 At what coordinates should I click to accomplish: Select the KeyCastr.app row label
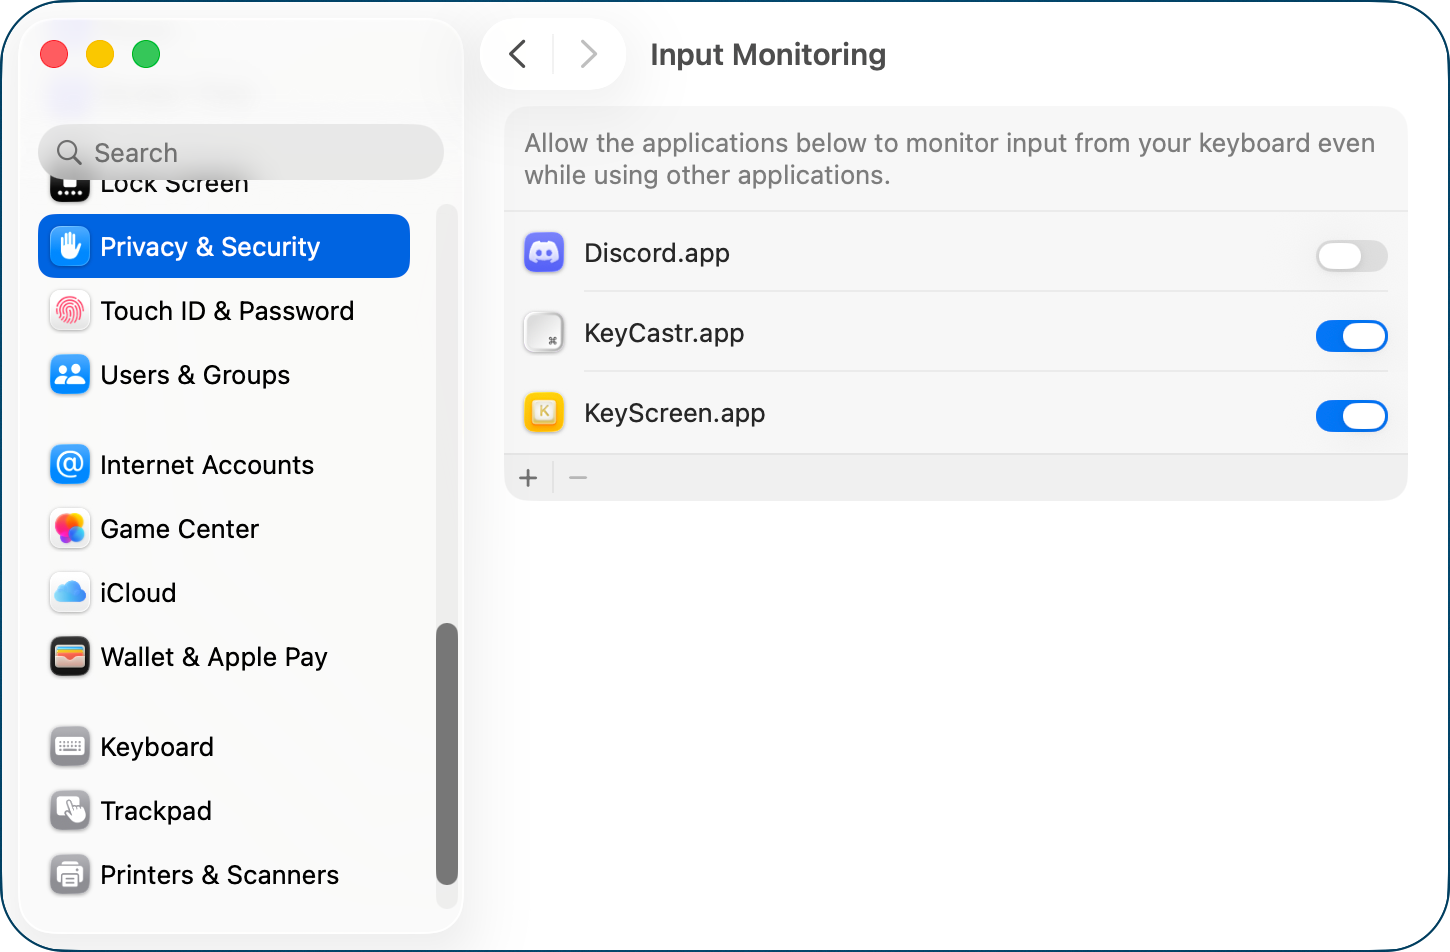pos(664,333)
